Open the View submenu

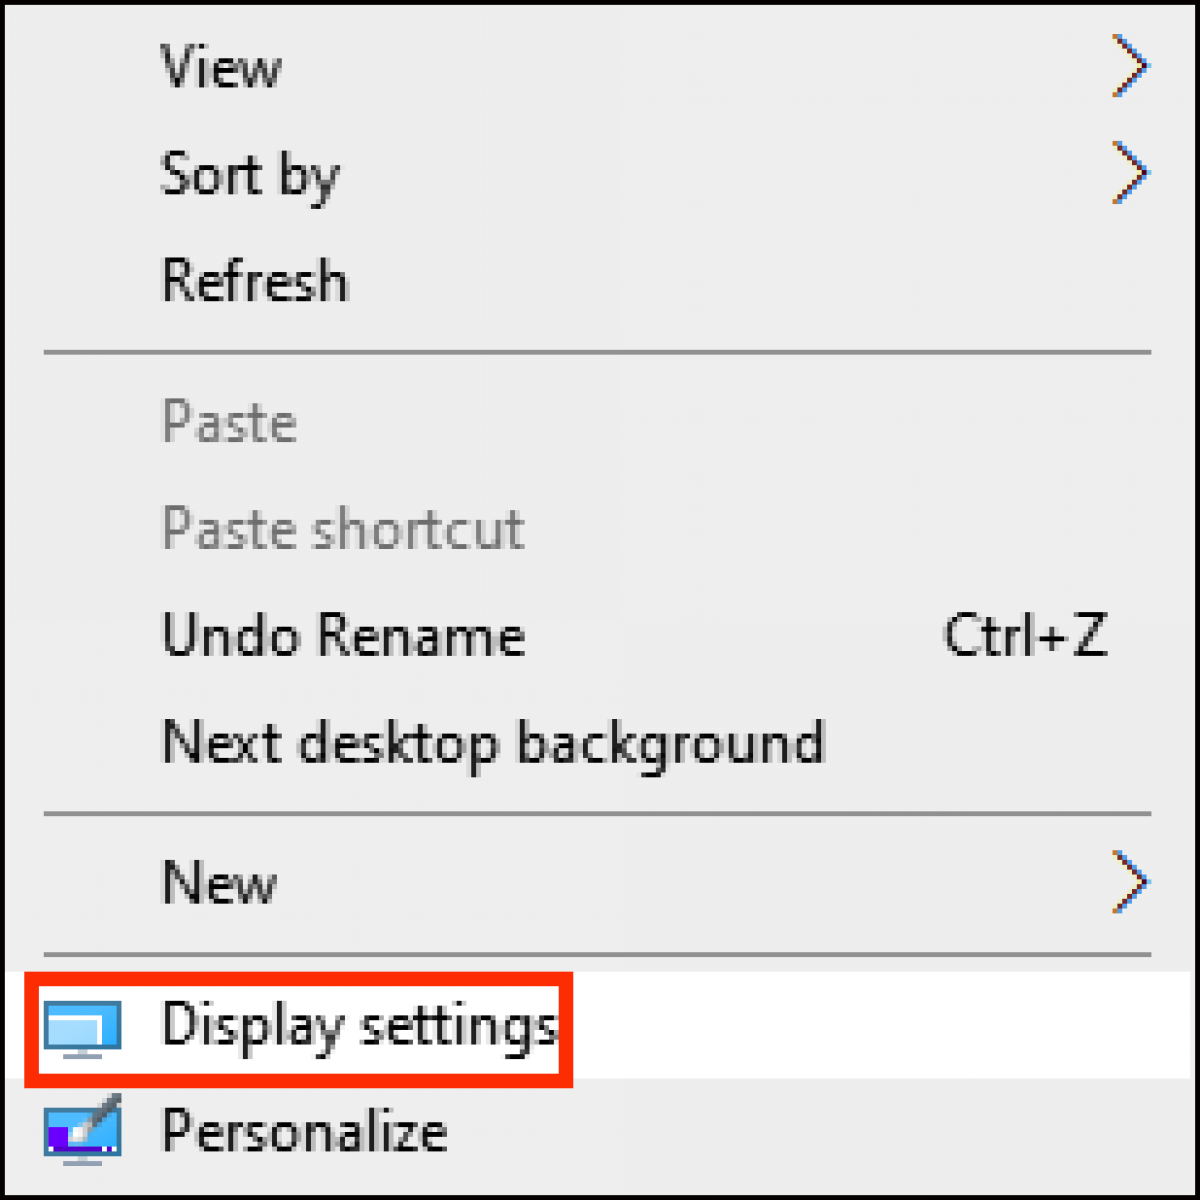pyautogui.click(x=221, y=67)
